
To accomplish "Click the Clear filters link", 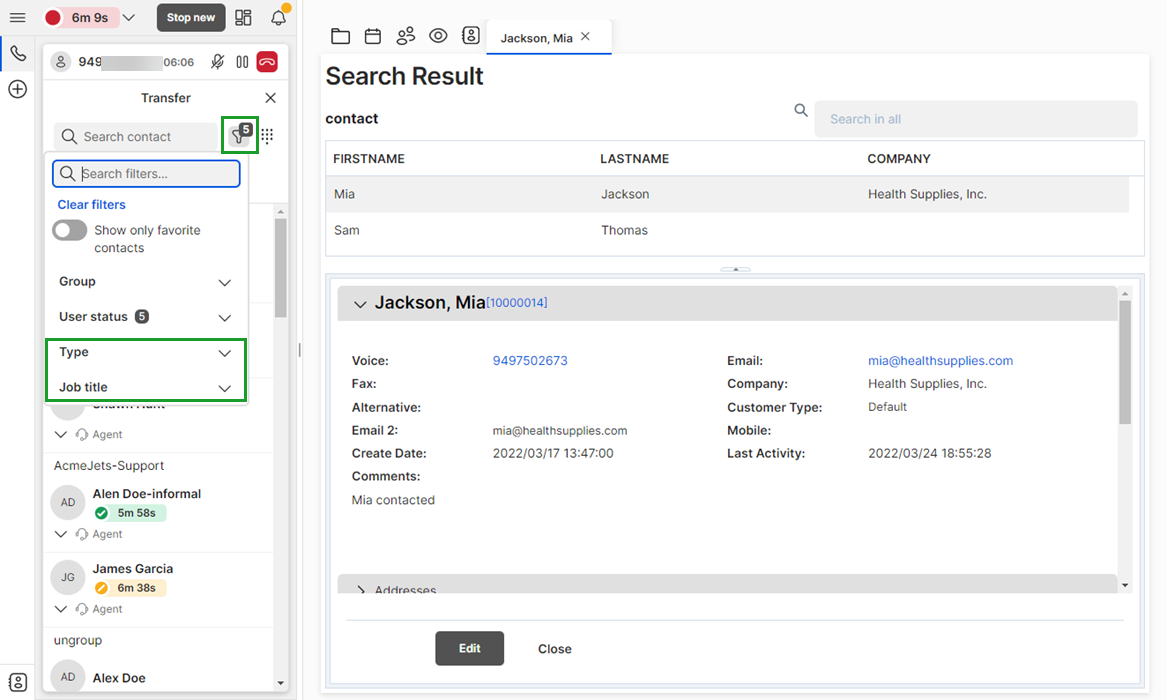I will pos(92,205).
